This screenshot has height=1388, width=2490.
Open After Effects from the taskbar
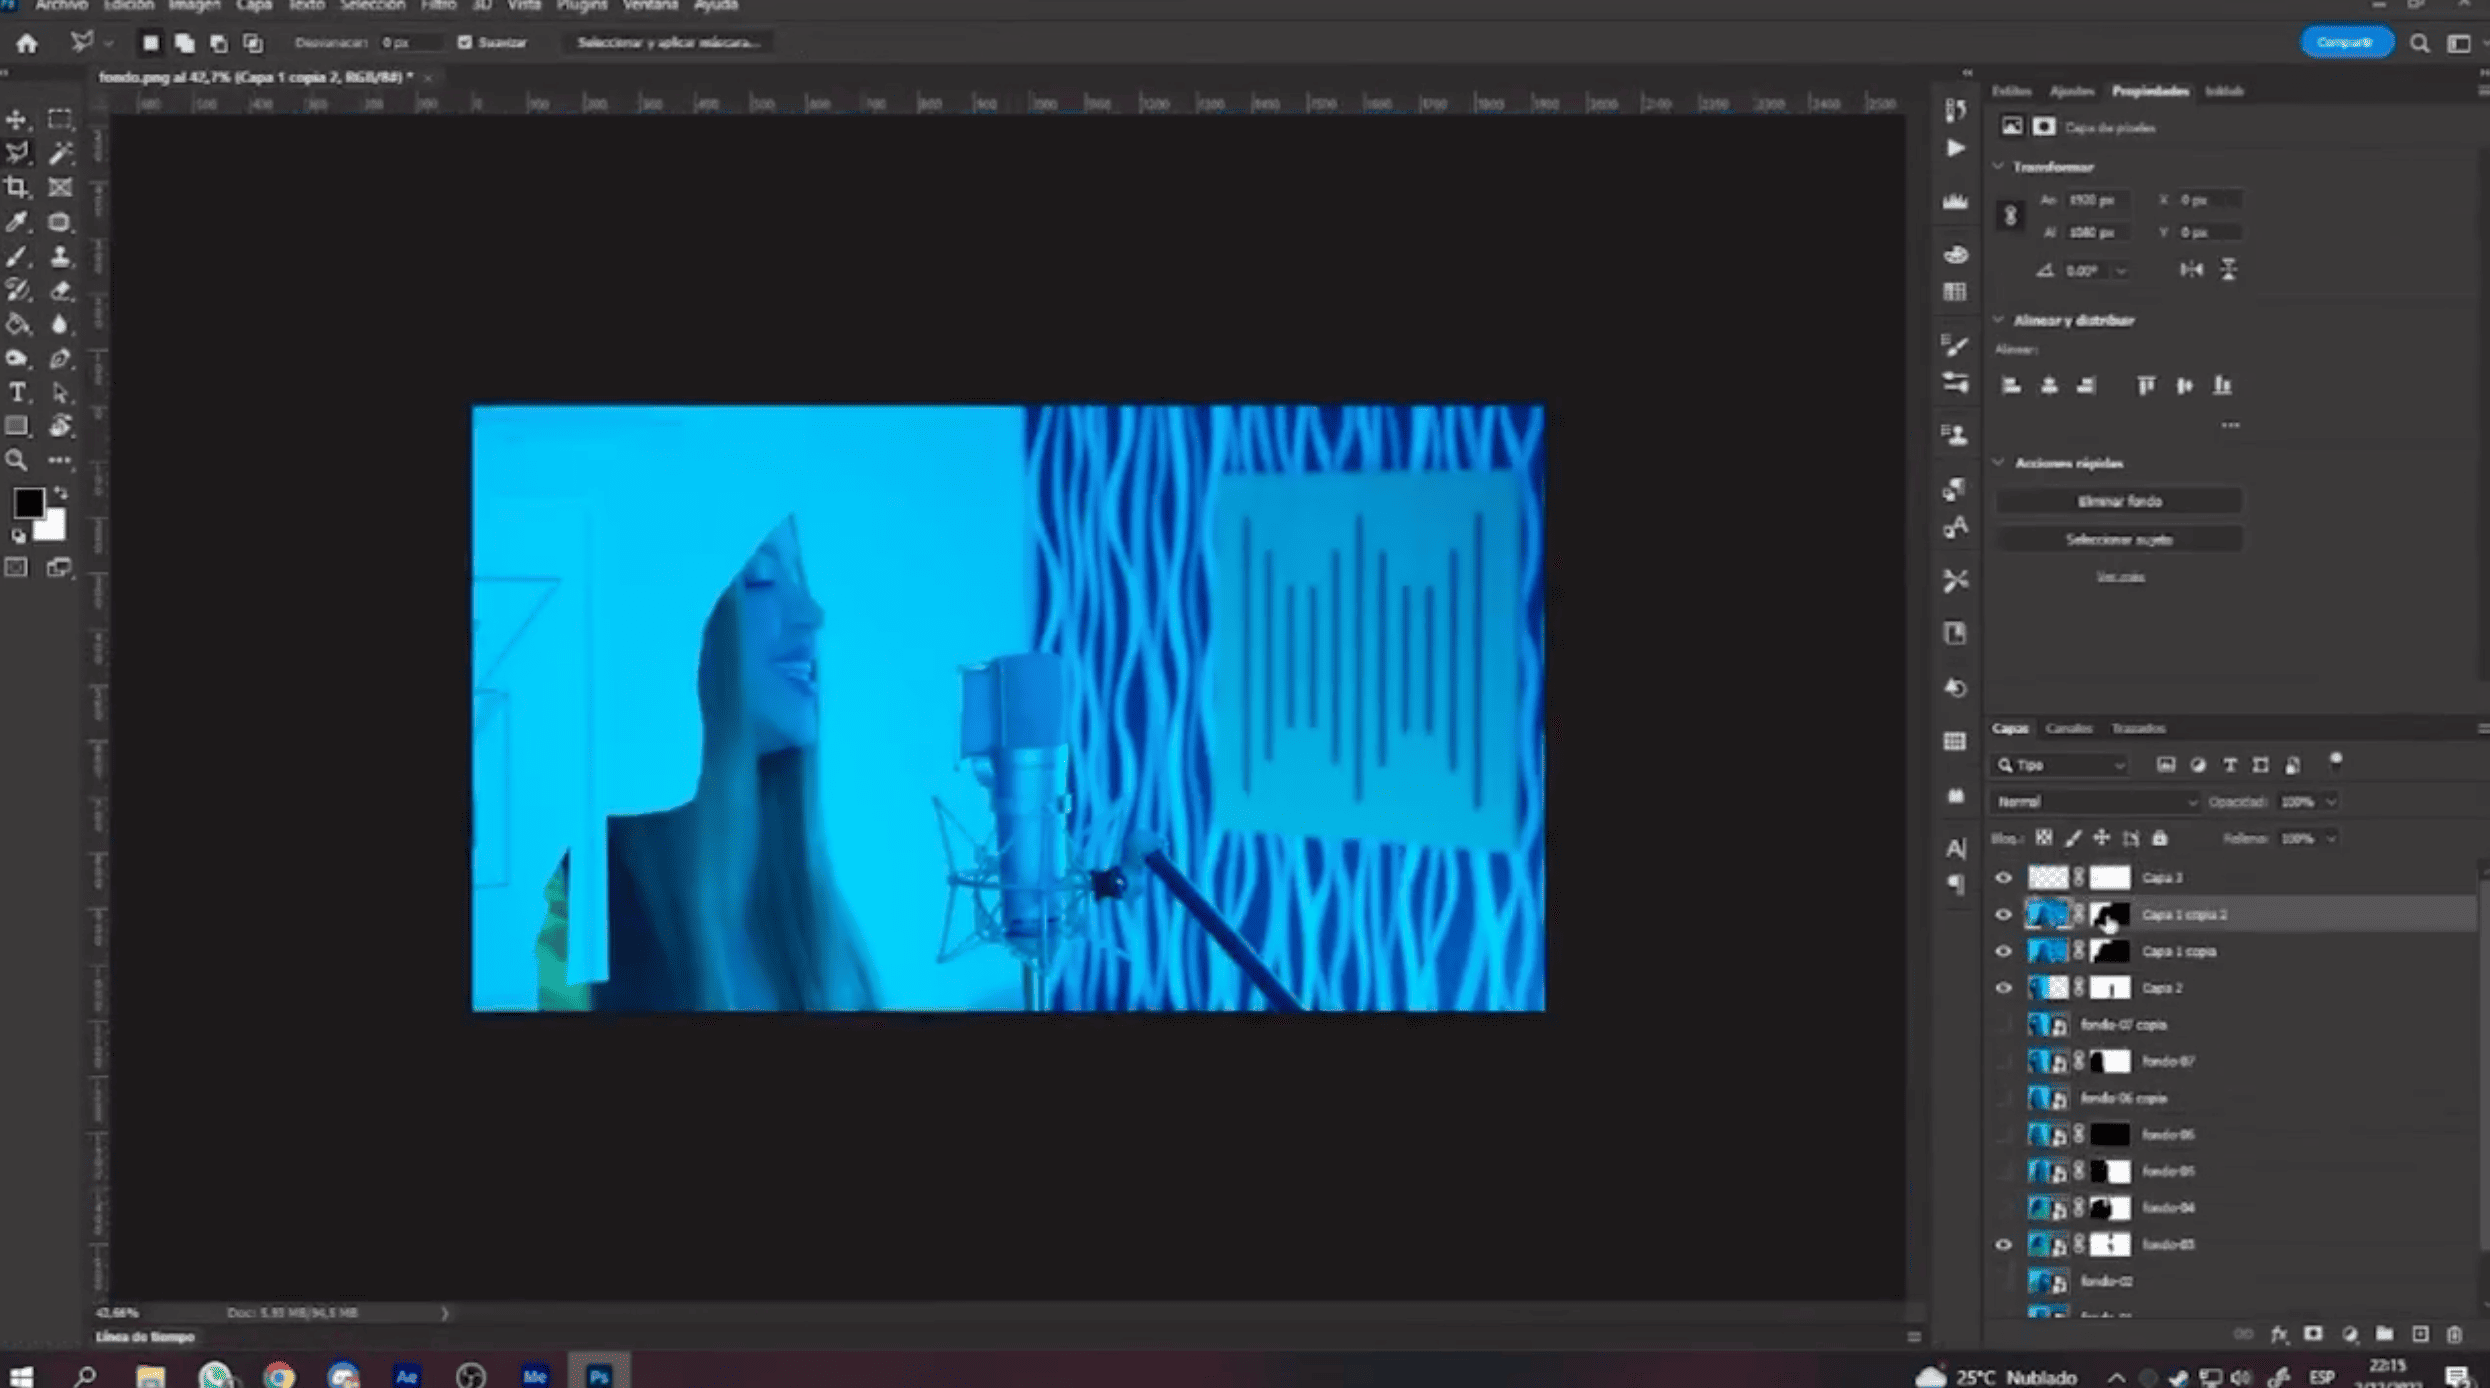click(406, 1376)
